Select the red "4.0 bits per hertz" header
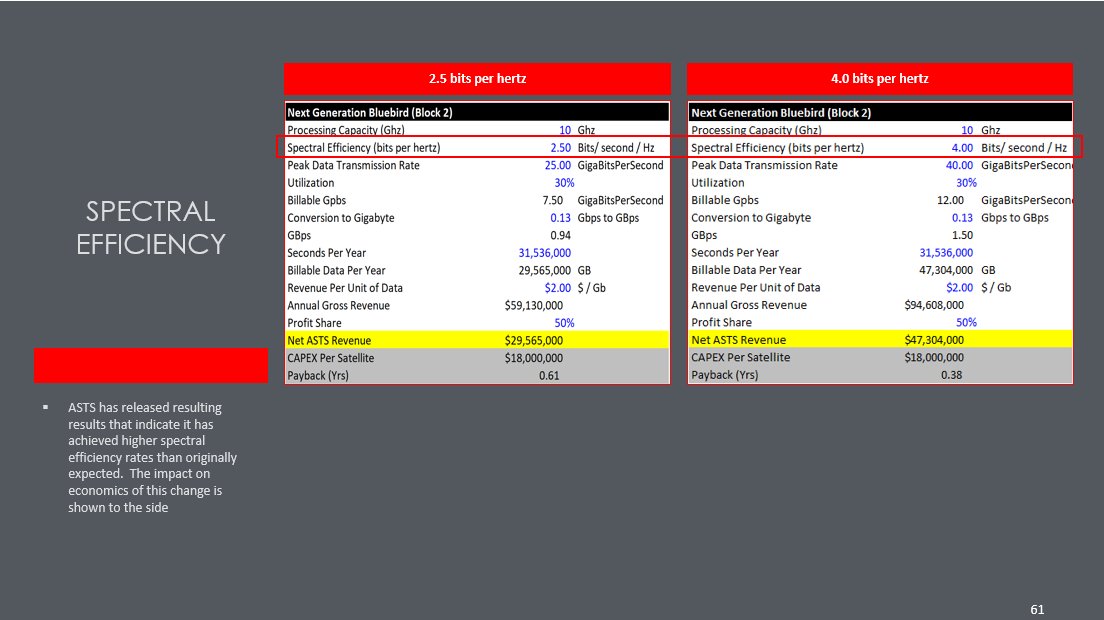 pos(879,79)
